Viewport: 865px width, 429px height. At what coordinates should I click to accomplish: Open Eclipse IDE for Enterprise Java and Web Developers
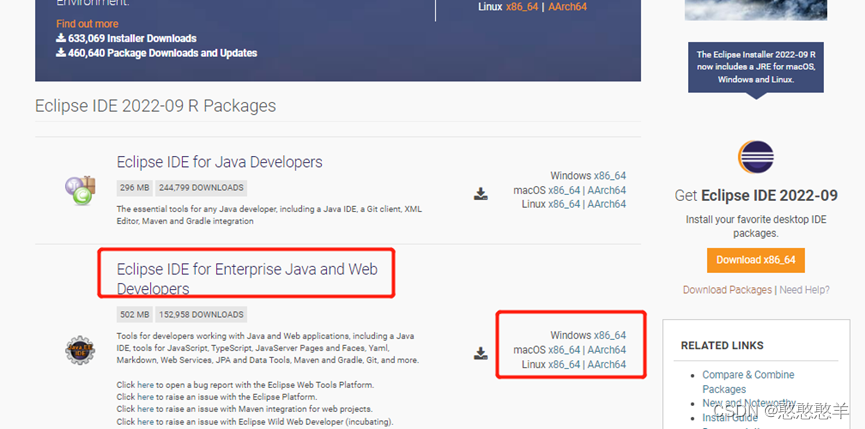247,278
